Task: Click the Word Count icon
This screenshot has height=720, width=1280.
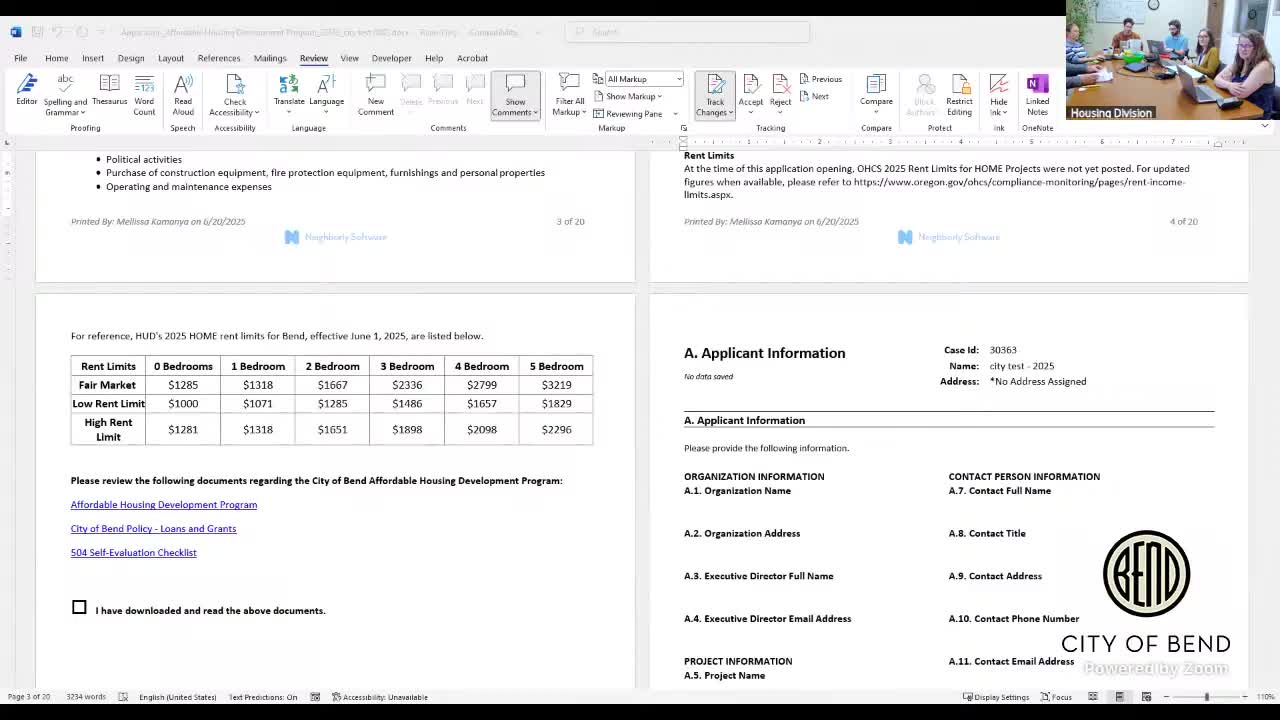Action: pos(144,90)
